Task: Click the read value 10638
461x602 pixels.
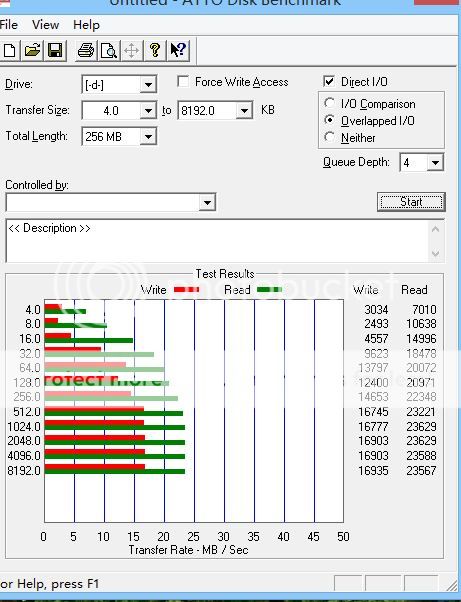Action: (421, 324)
